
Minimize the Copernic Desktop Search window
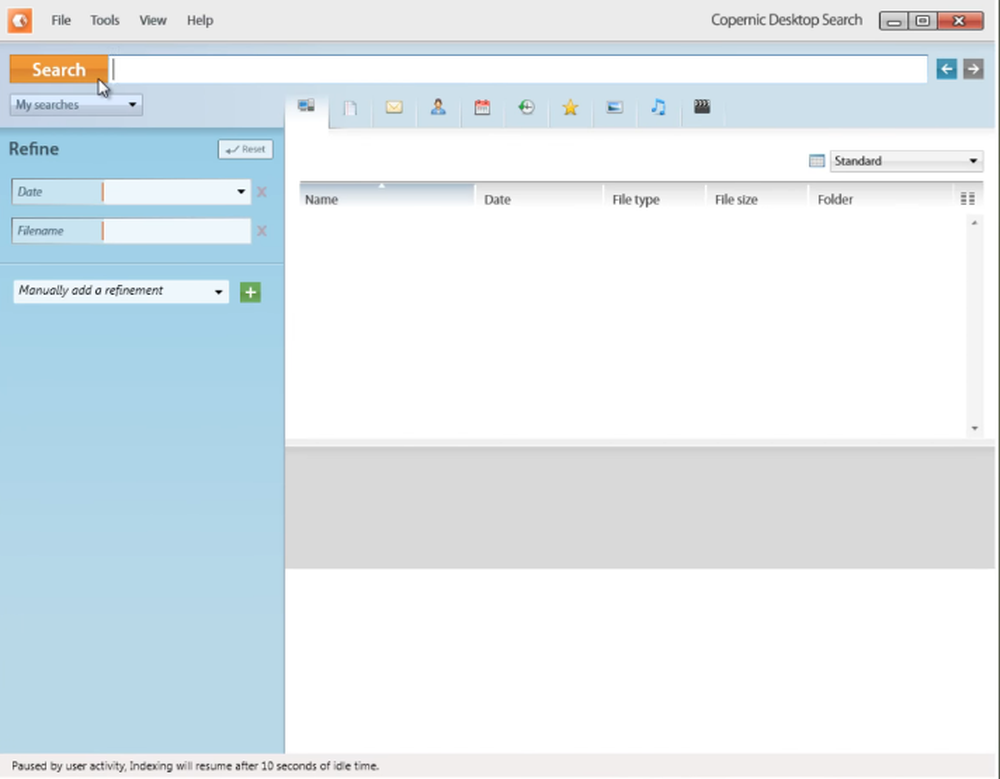(x=894, y=21)
